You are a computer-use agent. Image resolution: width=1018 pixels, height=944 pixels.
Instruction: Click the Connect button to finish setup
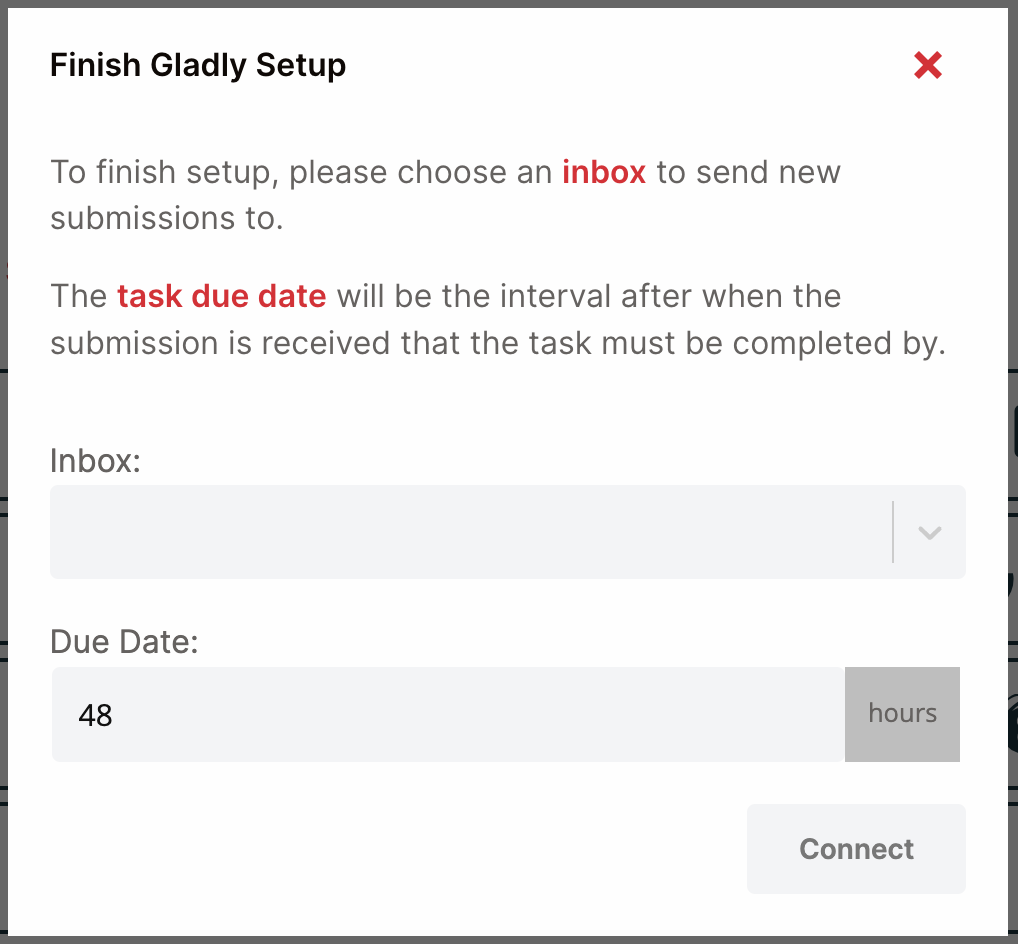coord(855,848)
